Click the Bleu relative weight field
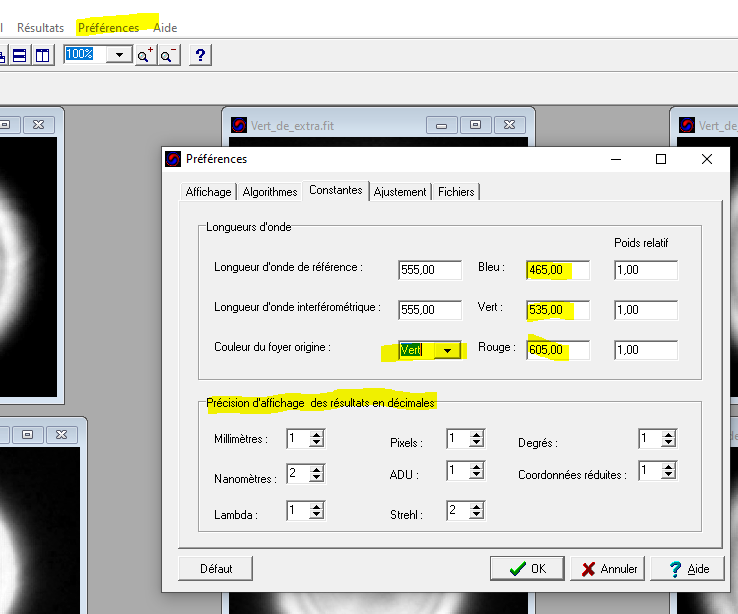This screenshot has width=738, height=614. pos(646,270)
